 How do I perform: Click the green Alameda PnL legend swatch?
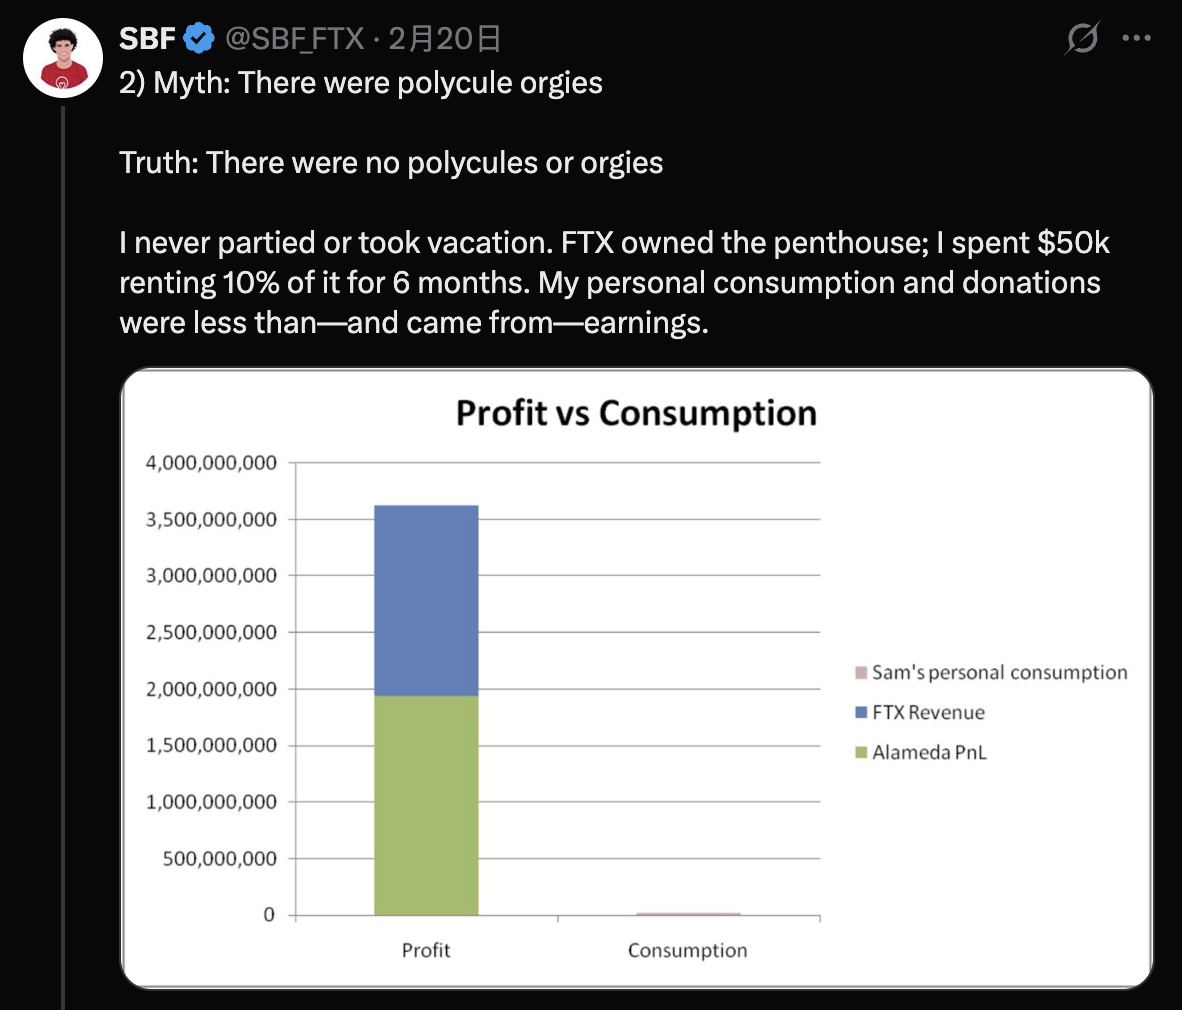pyautogui.click(x=861, y=753)
